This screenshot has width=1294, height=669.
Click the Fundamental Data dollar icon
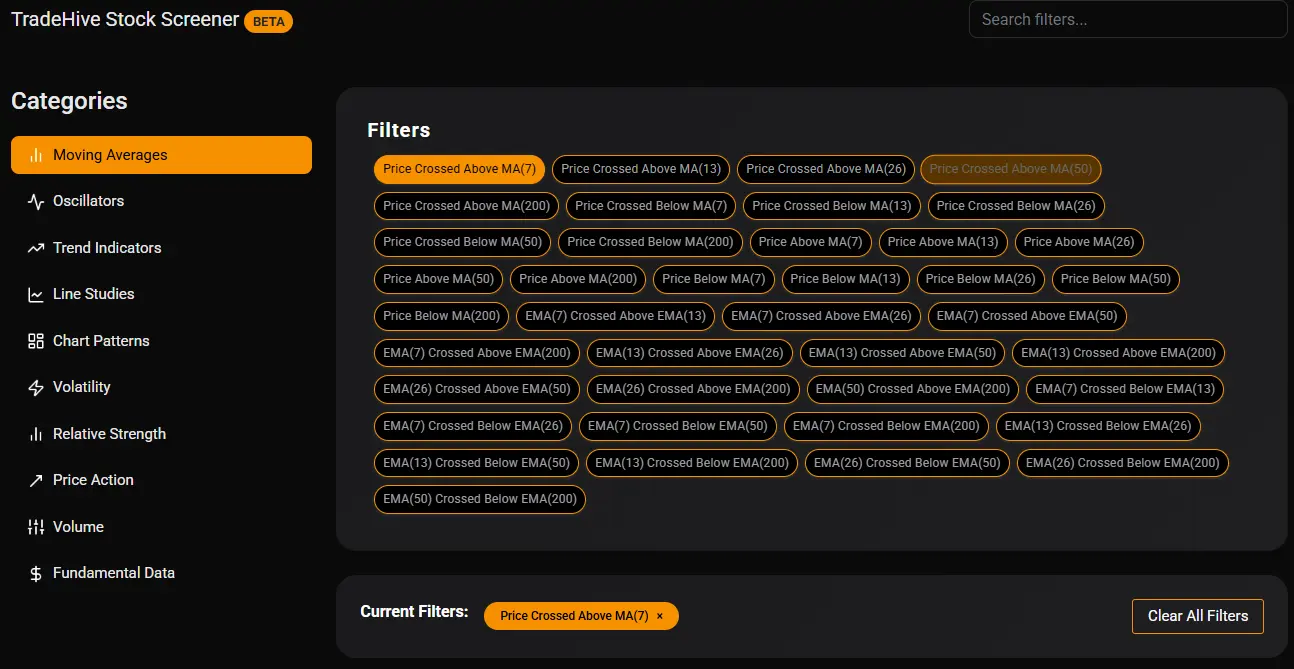[x=36, y=573]
